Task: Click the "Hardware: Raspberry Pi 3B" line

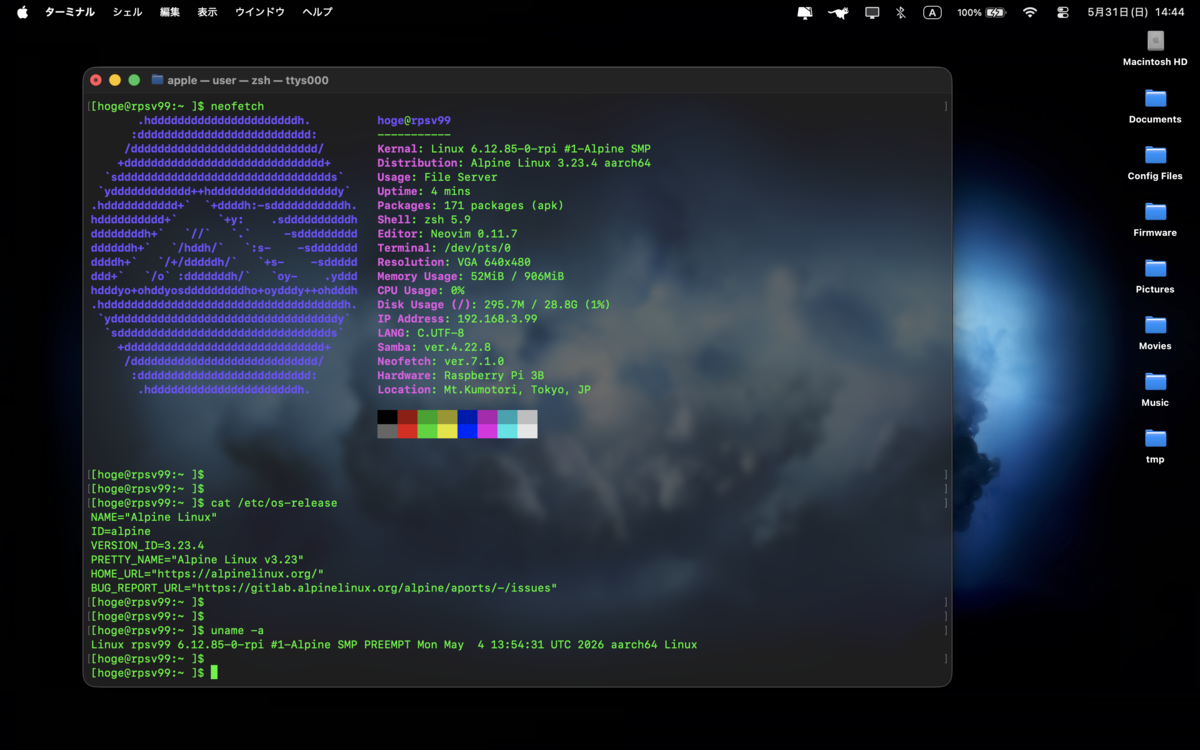Action: [x=461, y=375]
